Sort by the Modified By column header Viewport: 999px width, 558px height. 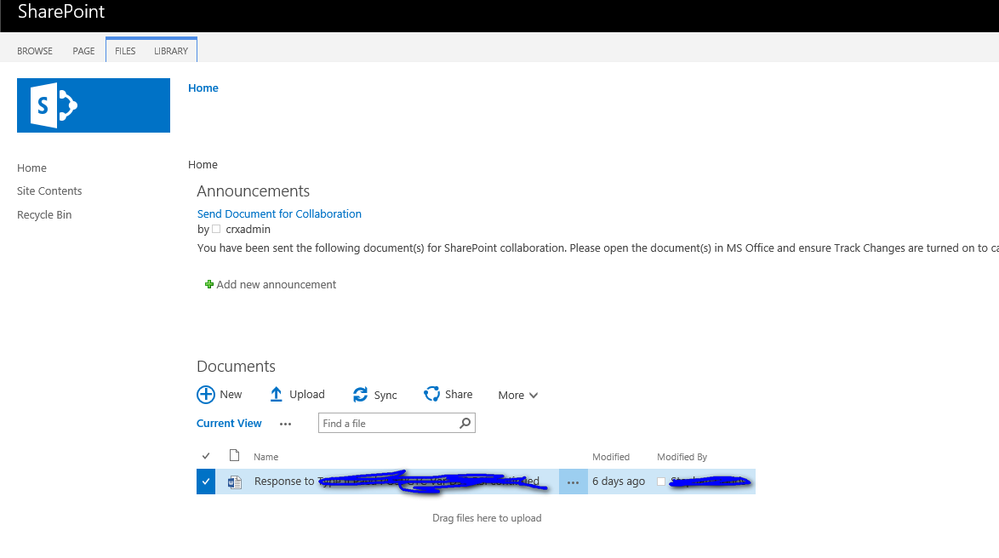(x=682, y=457)
